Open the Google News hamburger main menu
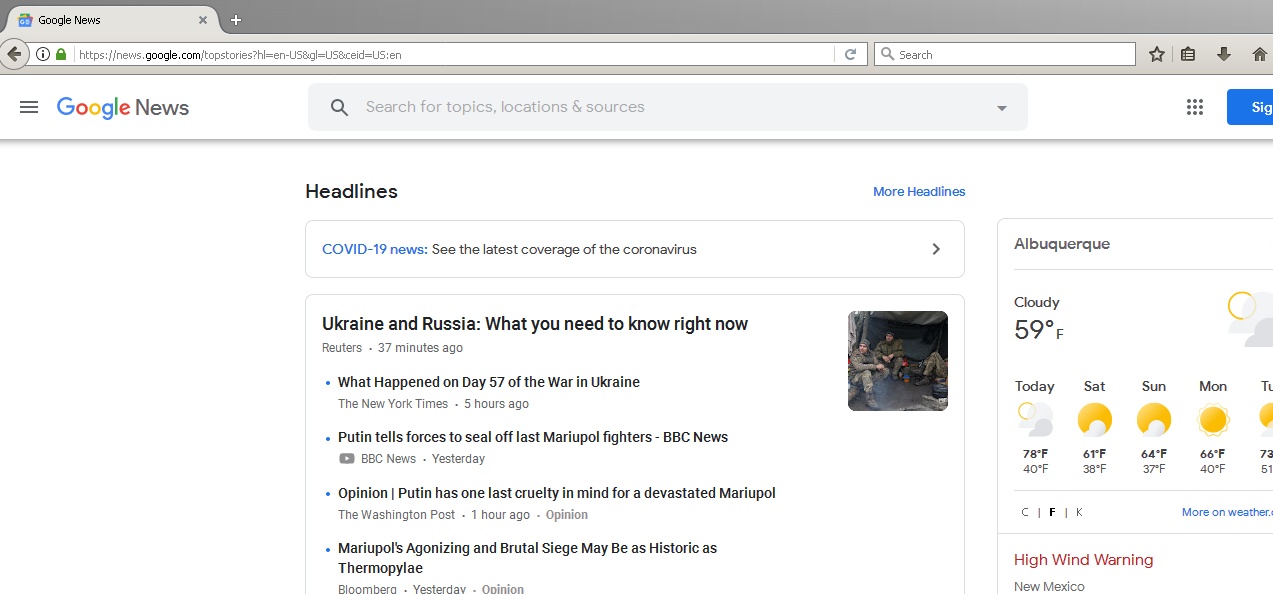This screenshot has width=1273, height=594. point(29,107)
